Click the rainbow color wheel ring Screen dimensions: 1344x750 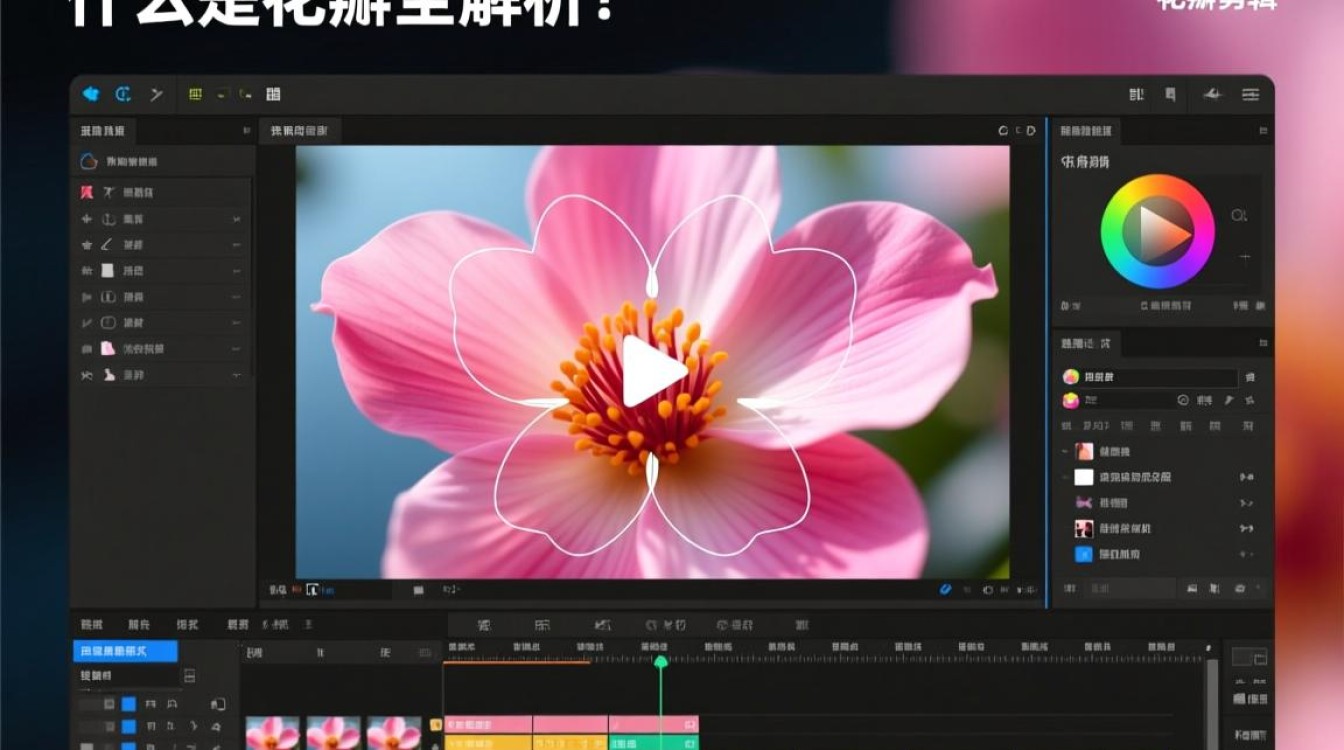point(1158,185)
